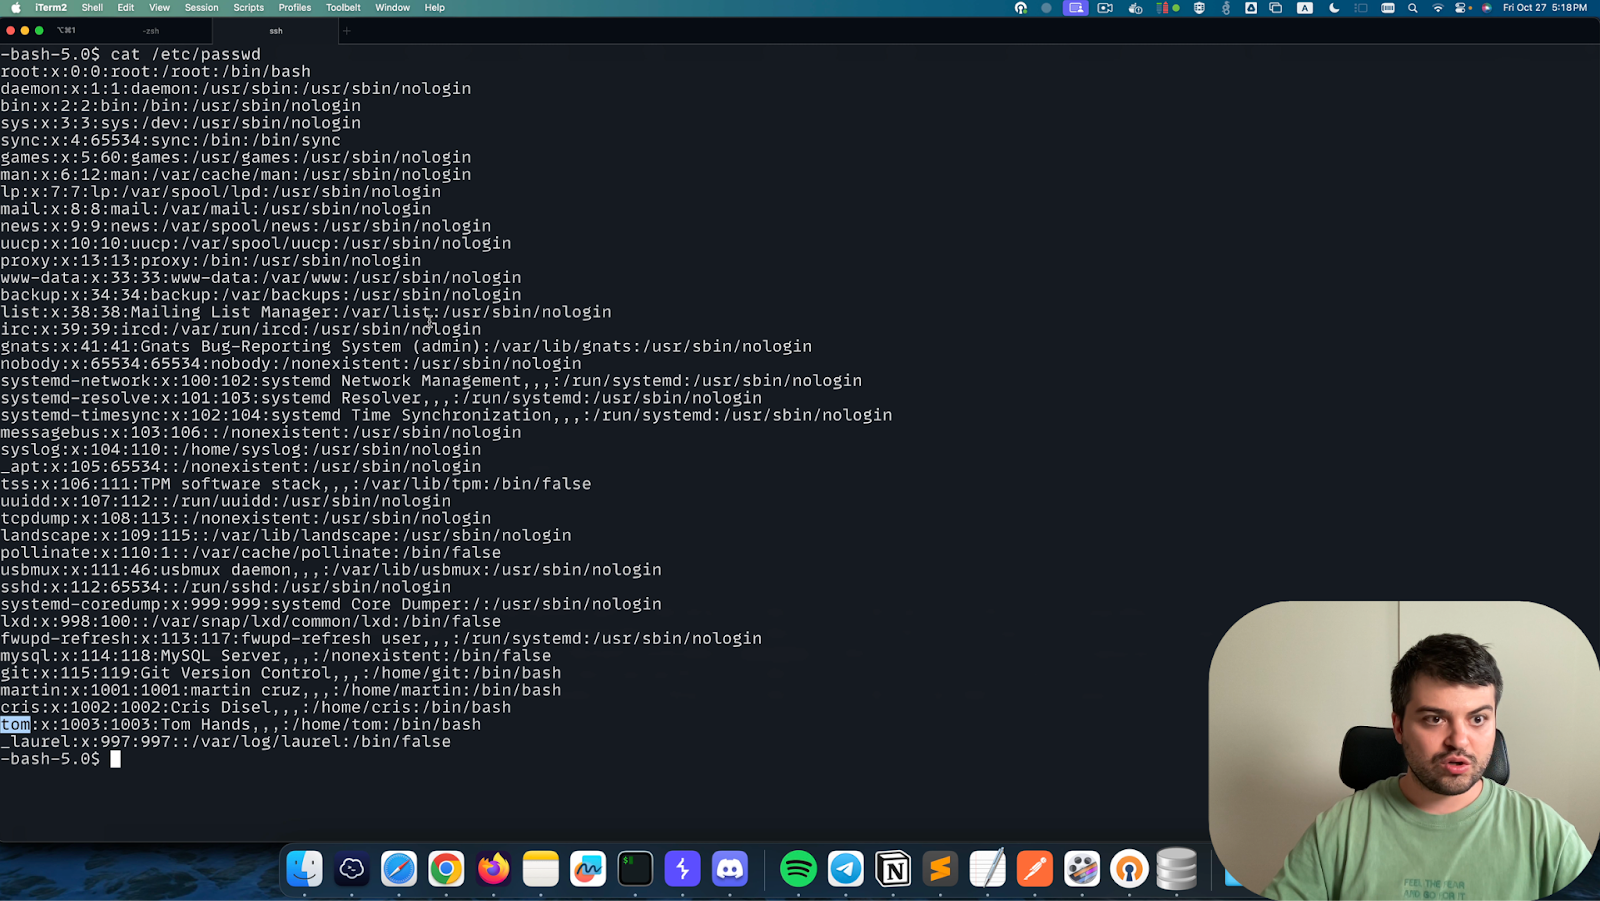This screenshot has width=1600, height=901.
Task: Open the Shell menu
Action: tap(92, 7)
